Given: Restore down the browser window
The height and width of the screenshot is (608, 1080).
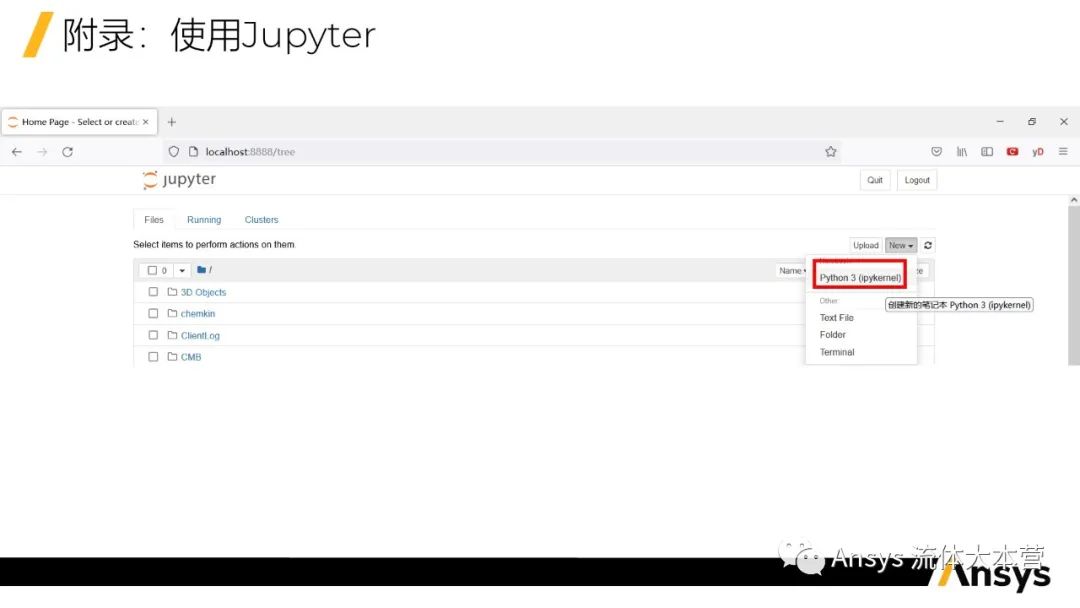Looking at the screenshot, I should pyautogui.click(x=1032, y=121).
